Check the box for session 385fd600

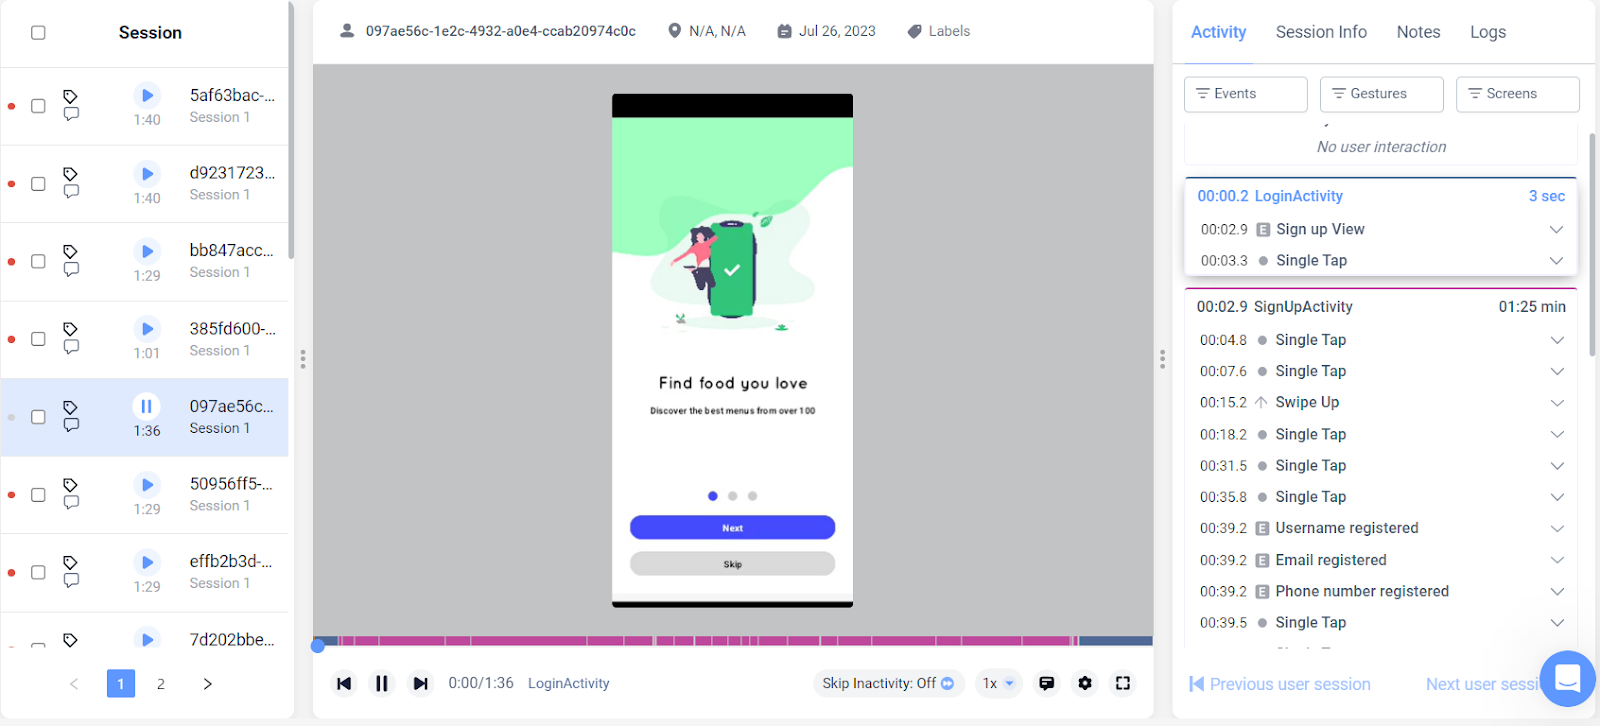38,339
